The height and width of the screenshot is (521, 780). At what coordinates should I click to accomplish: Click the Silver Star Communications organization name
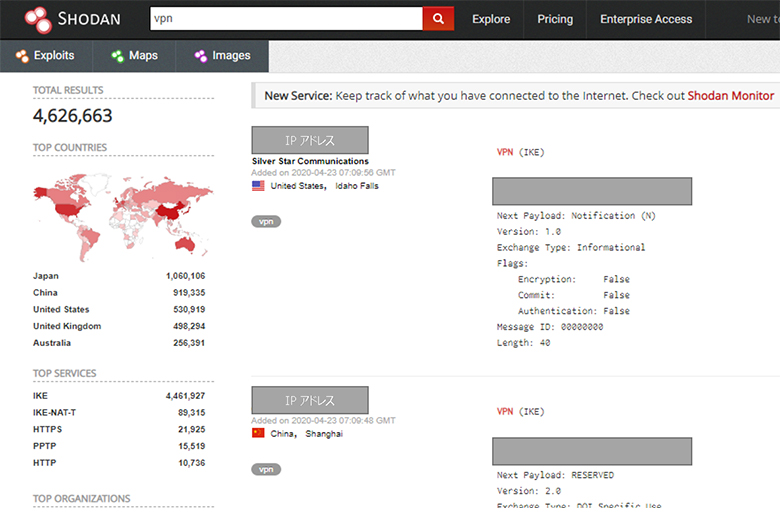[310, 161]
